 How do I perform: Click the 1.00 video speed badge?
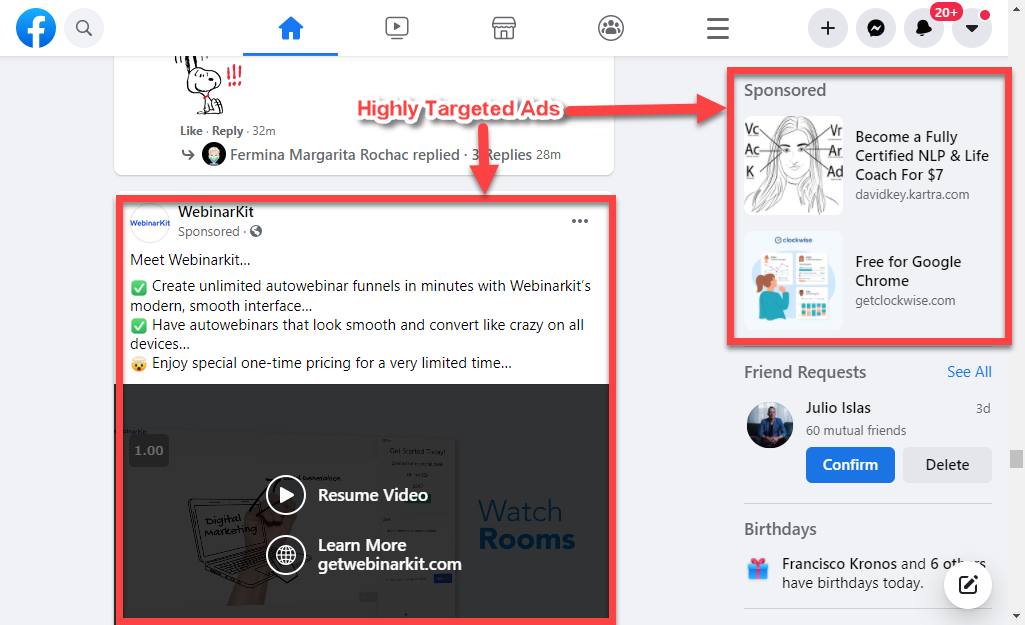[149, 450]
